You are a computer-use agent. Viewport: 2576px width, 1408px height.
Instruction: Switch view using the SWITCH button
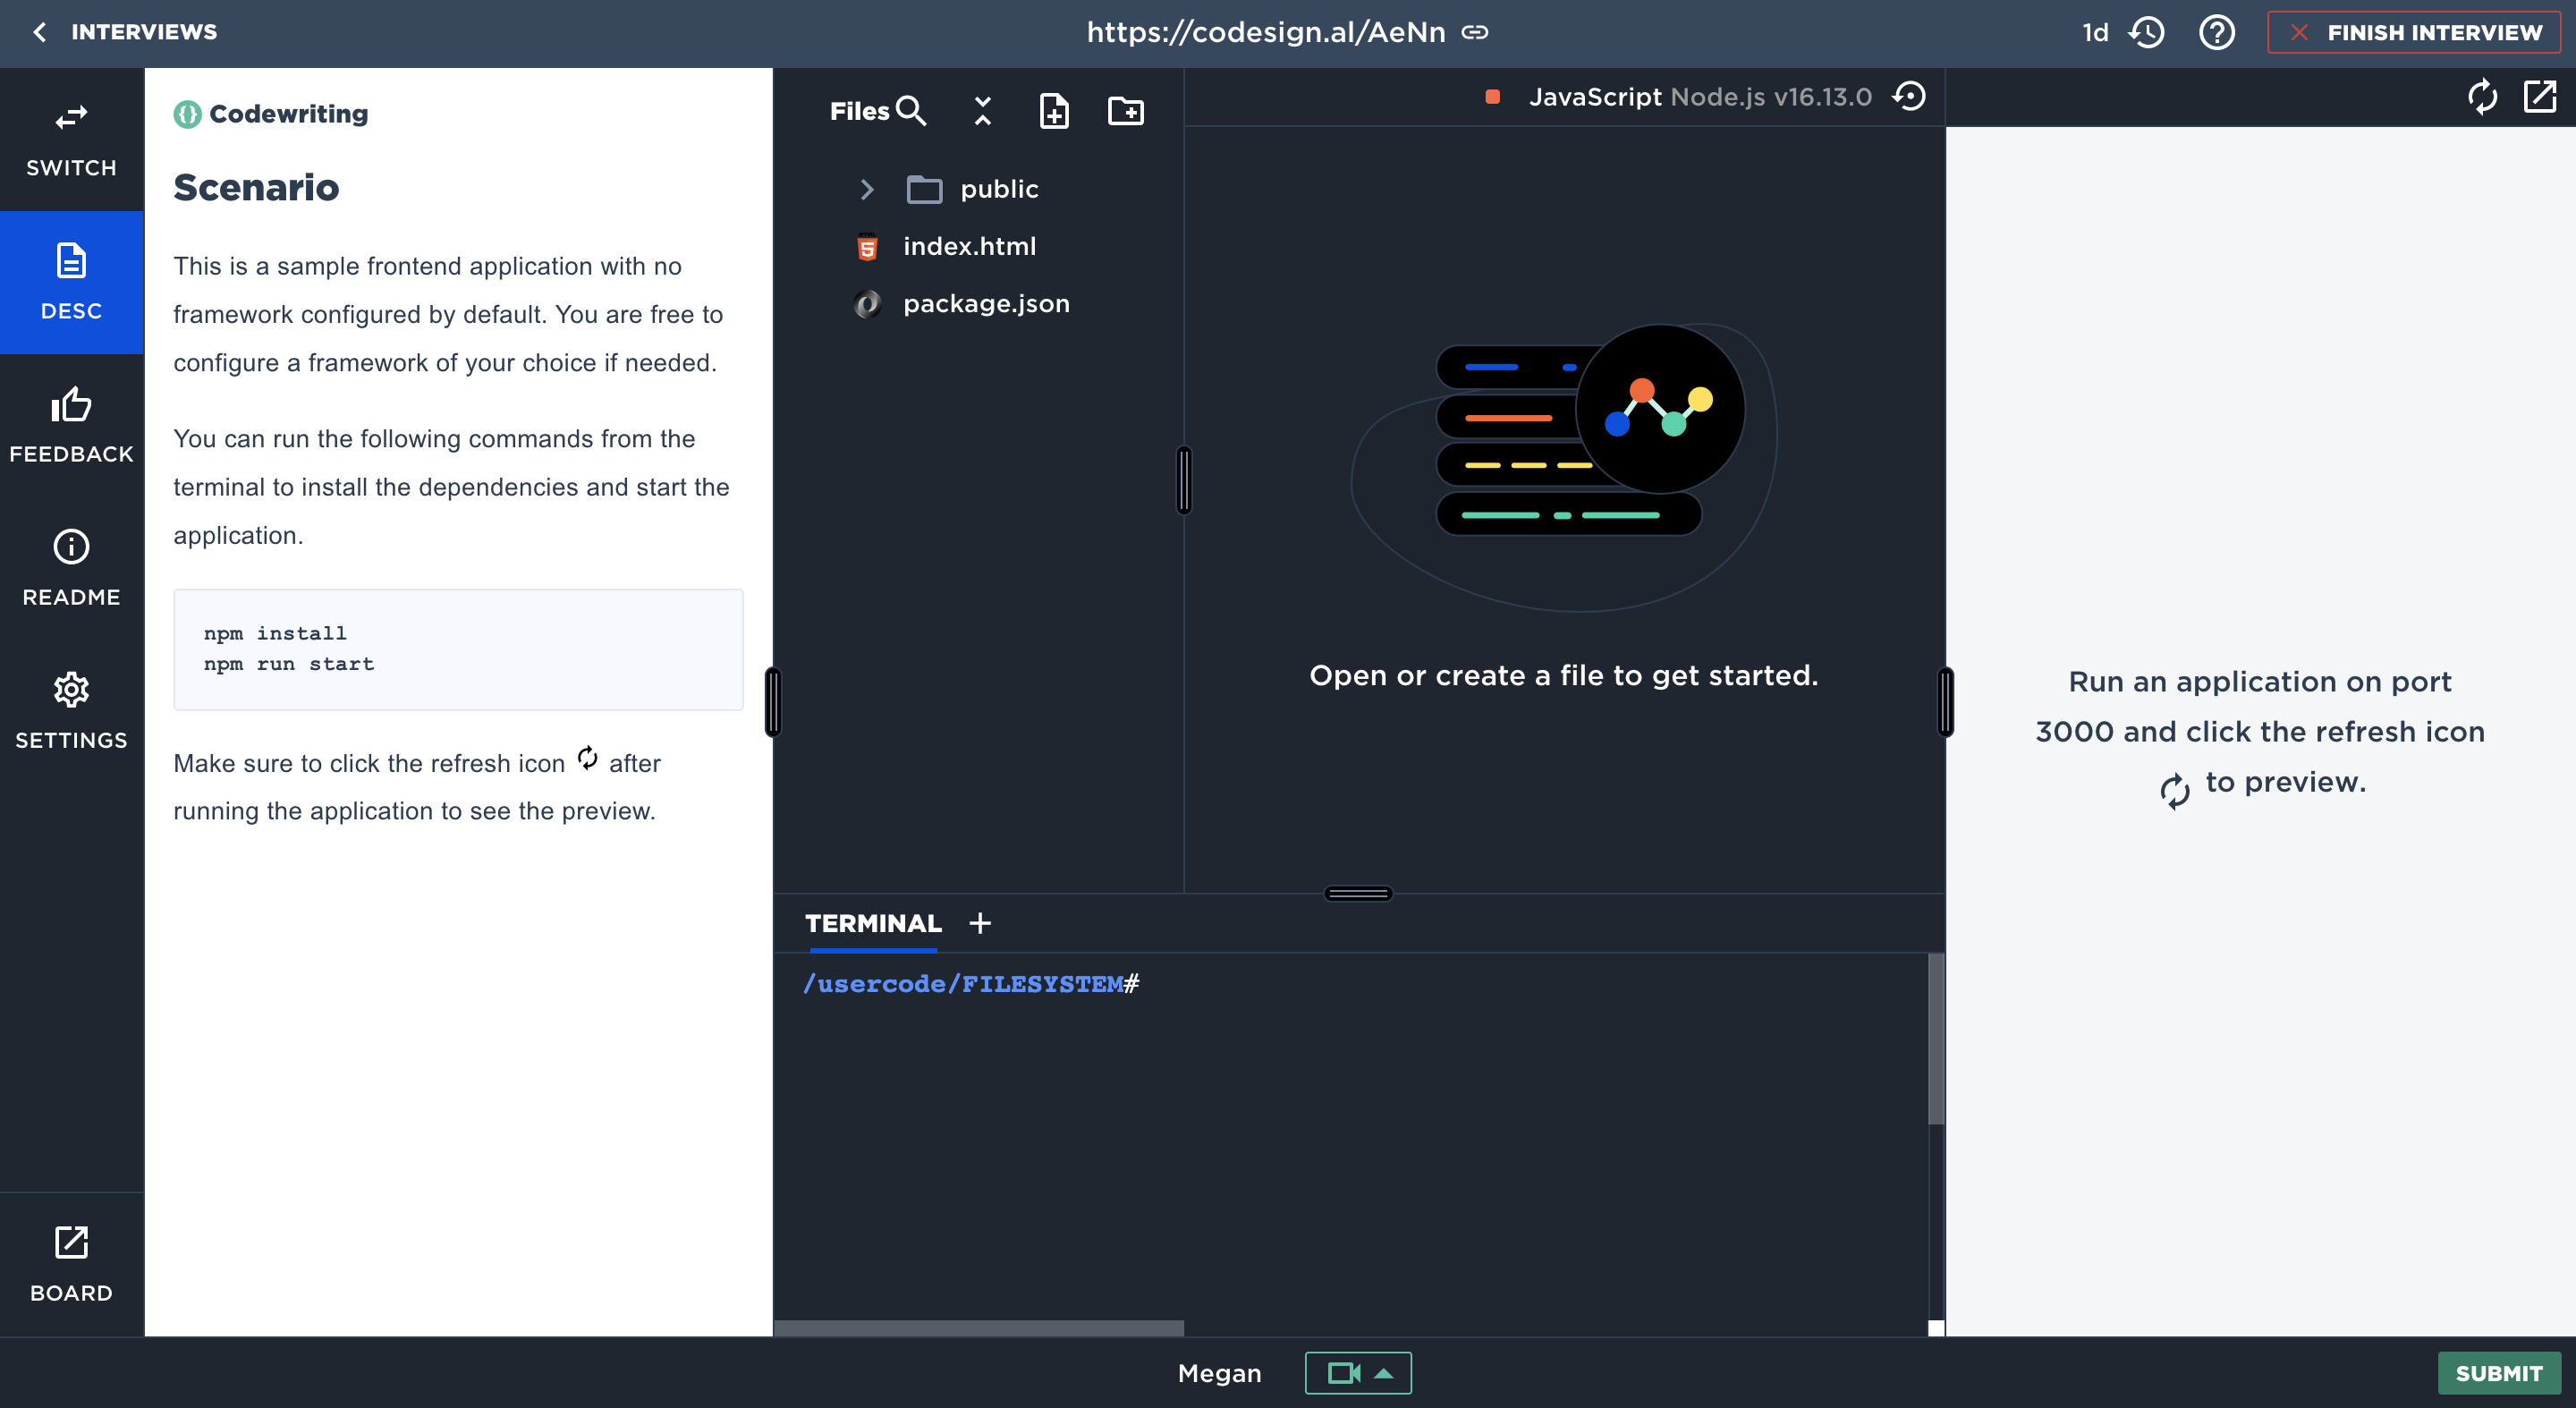pyautogui.click(x=71, y=139)
